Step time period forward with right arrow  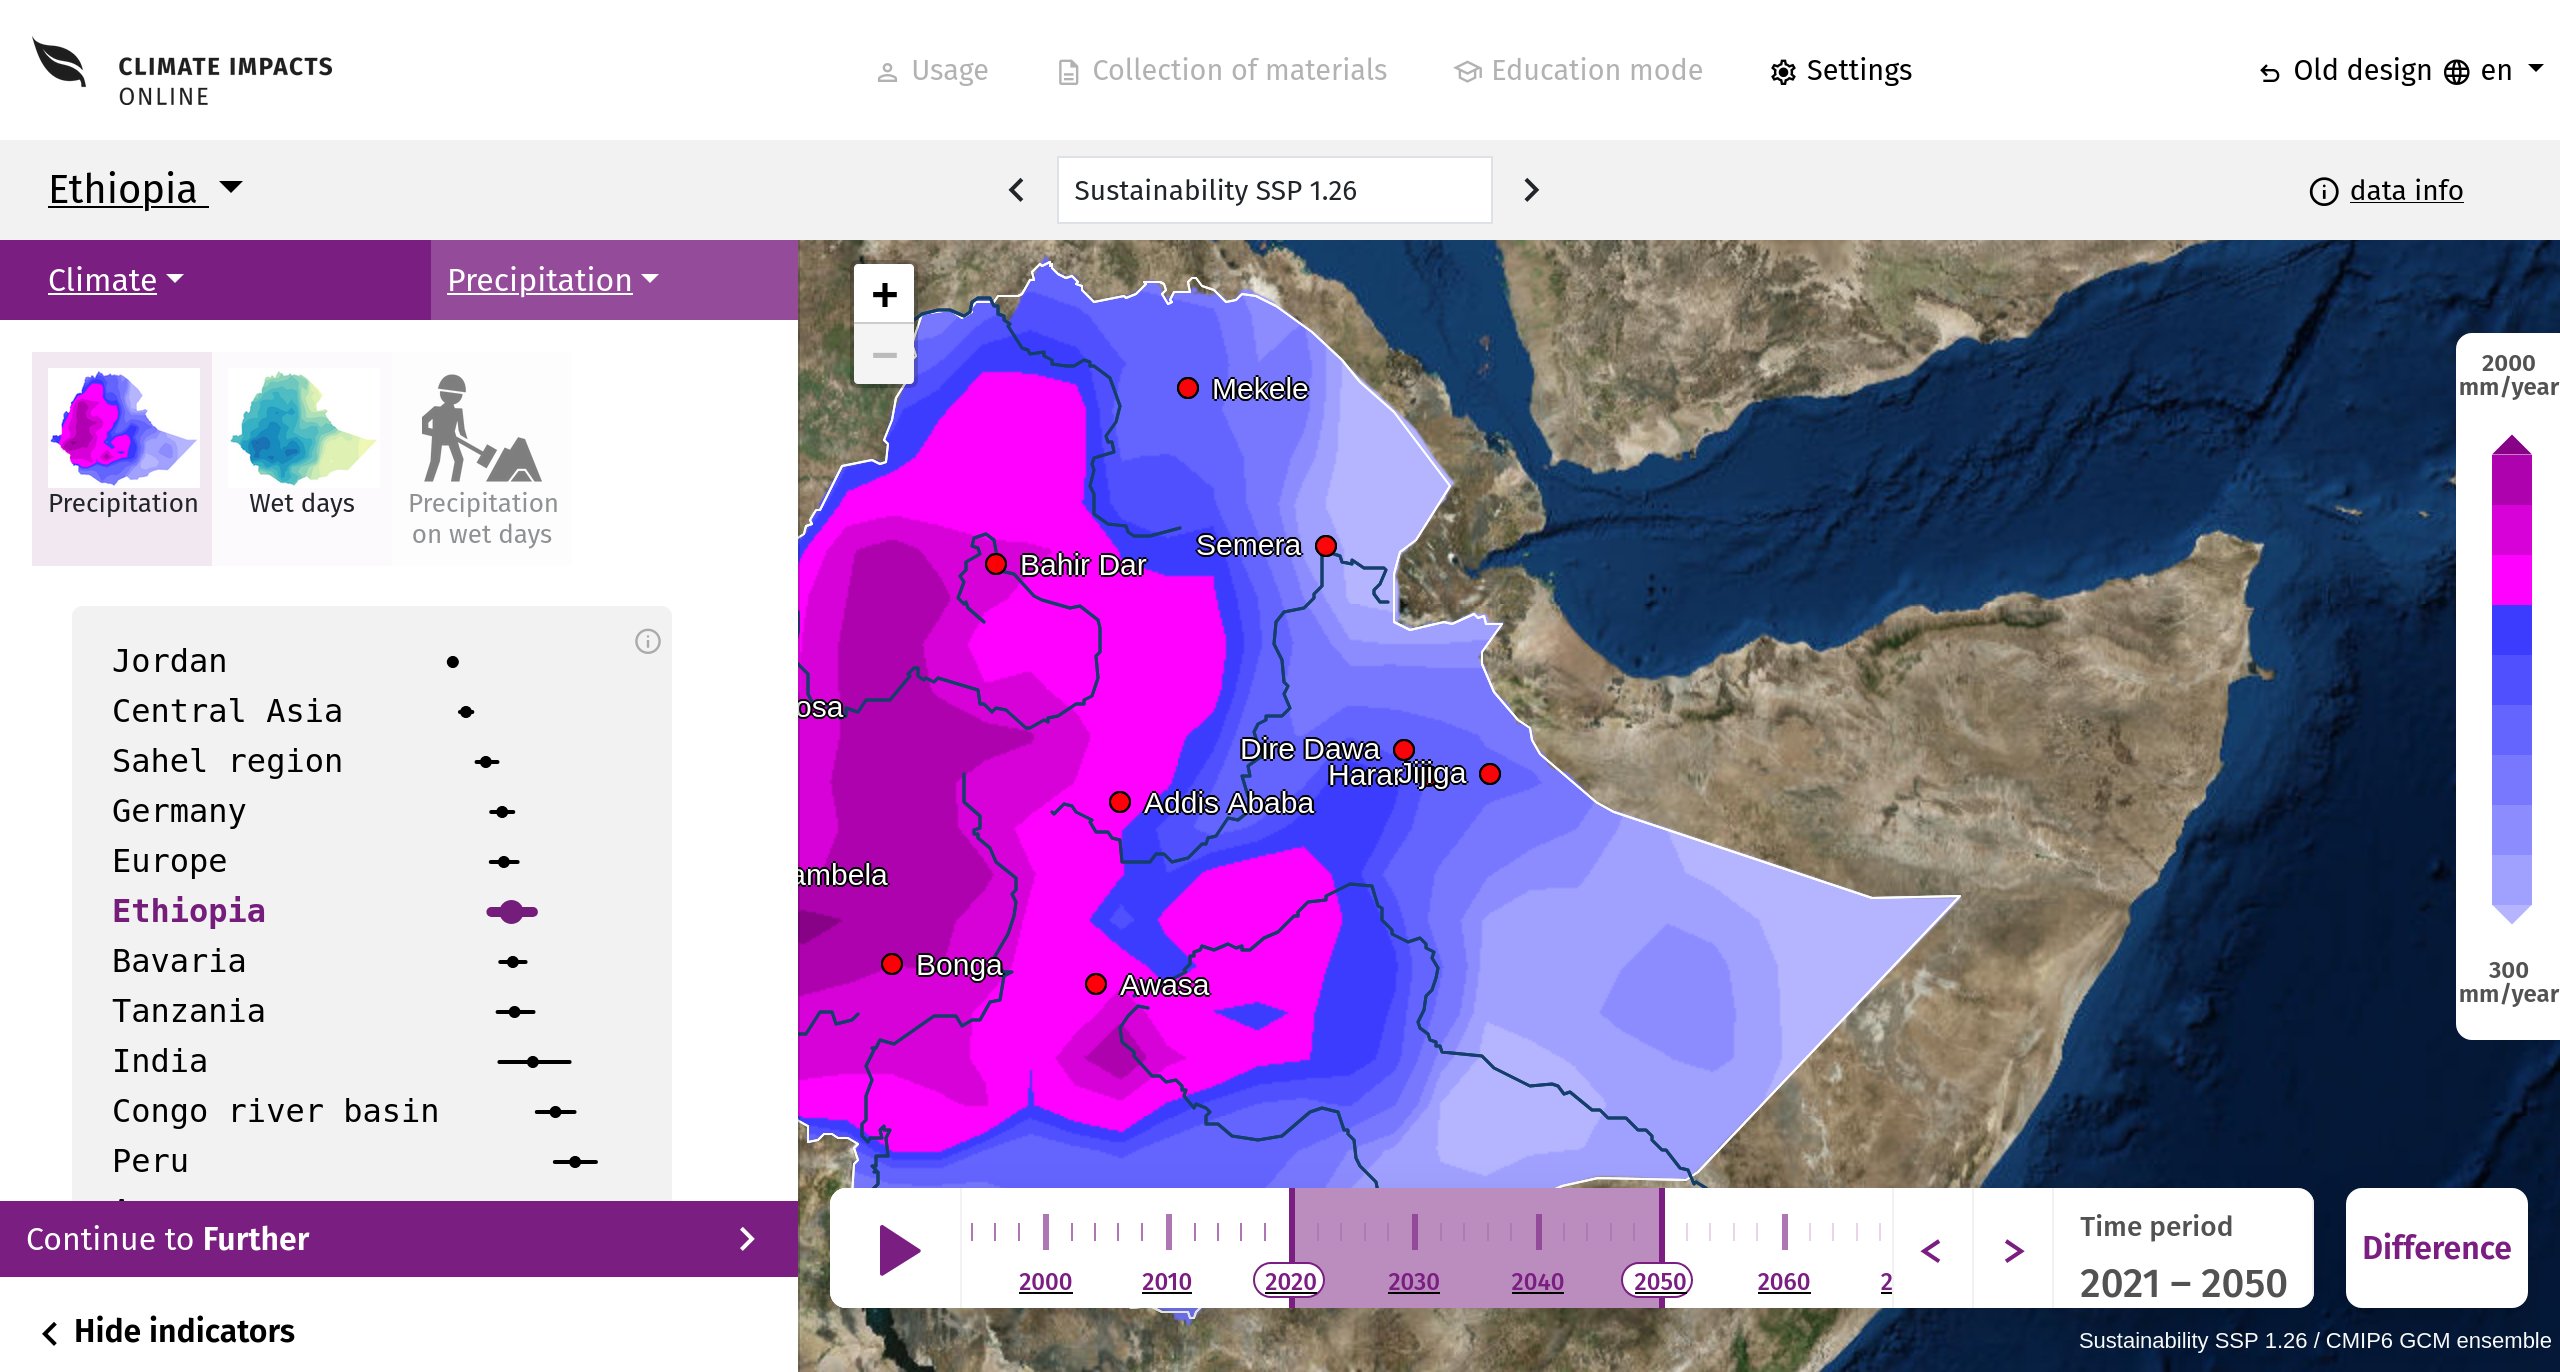coord(2014,1250)
